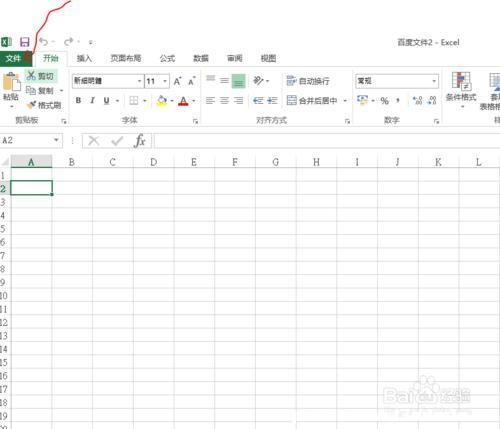Toggle top vertical align
500x429 pixels.
pyautogui.click(x=210, y=80)
